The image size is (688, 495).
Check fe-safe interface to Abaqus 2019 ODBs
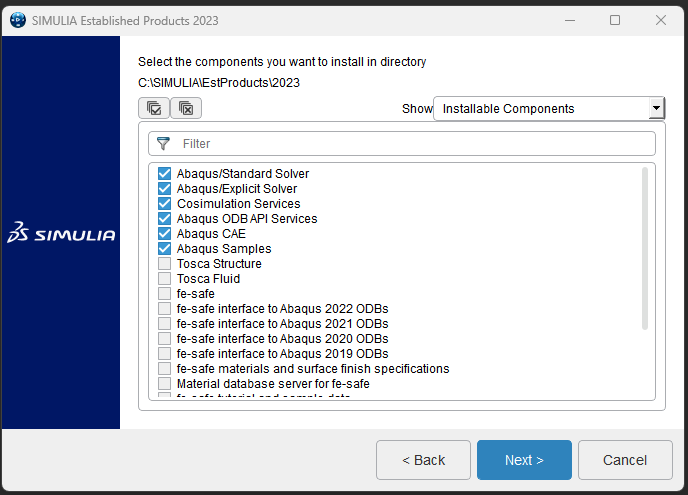(x=165, y=353)
